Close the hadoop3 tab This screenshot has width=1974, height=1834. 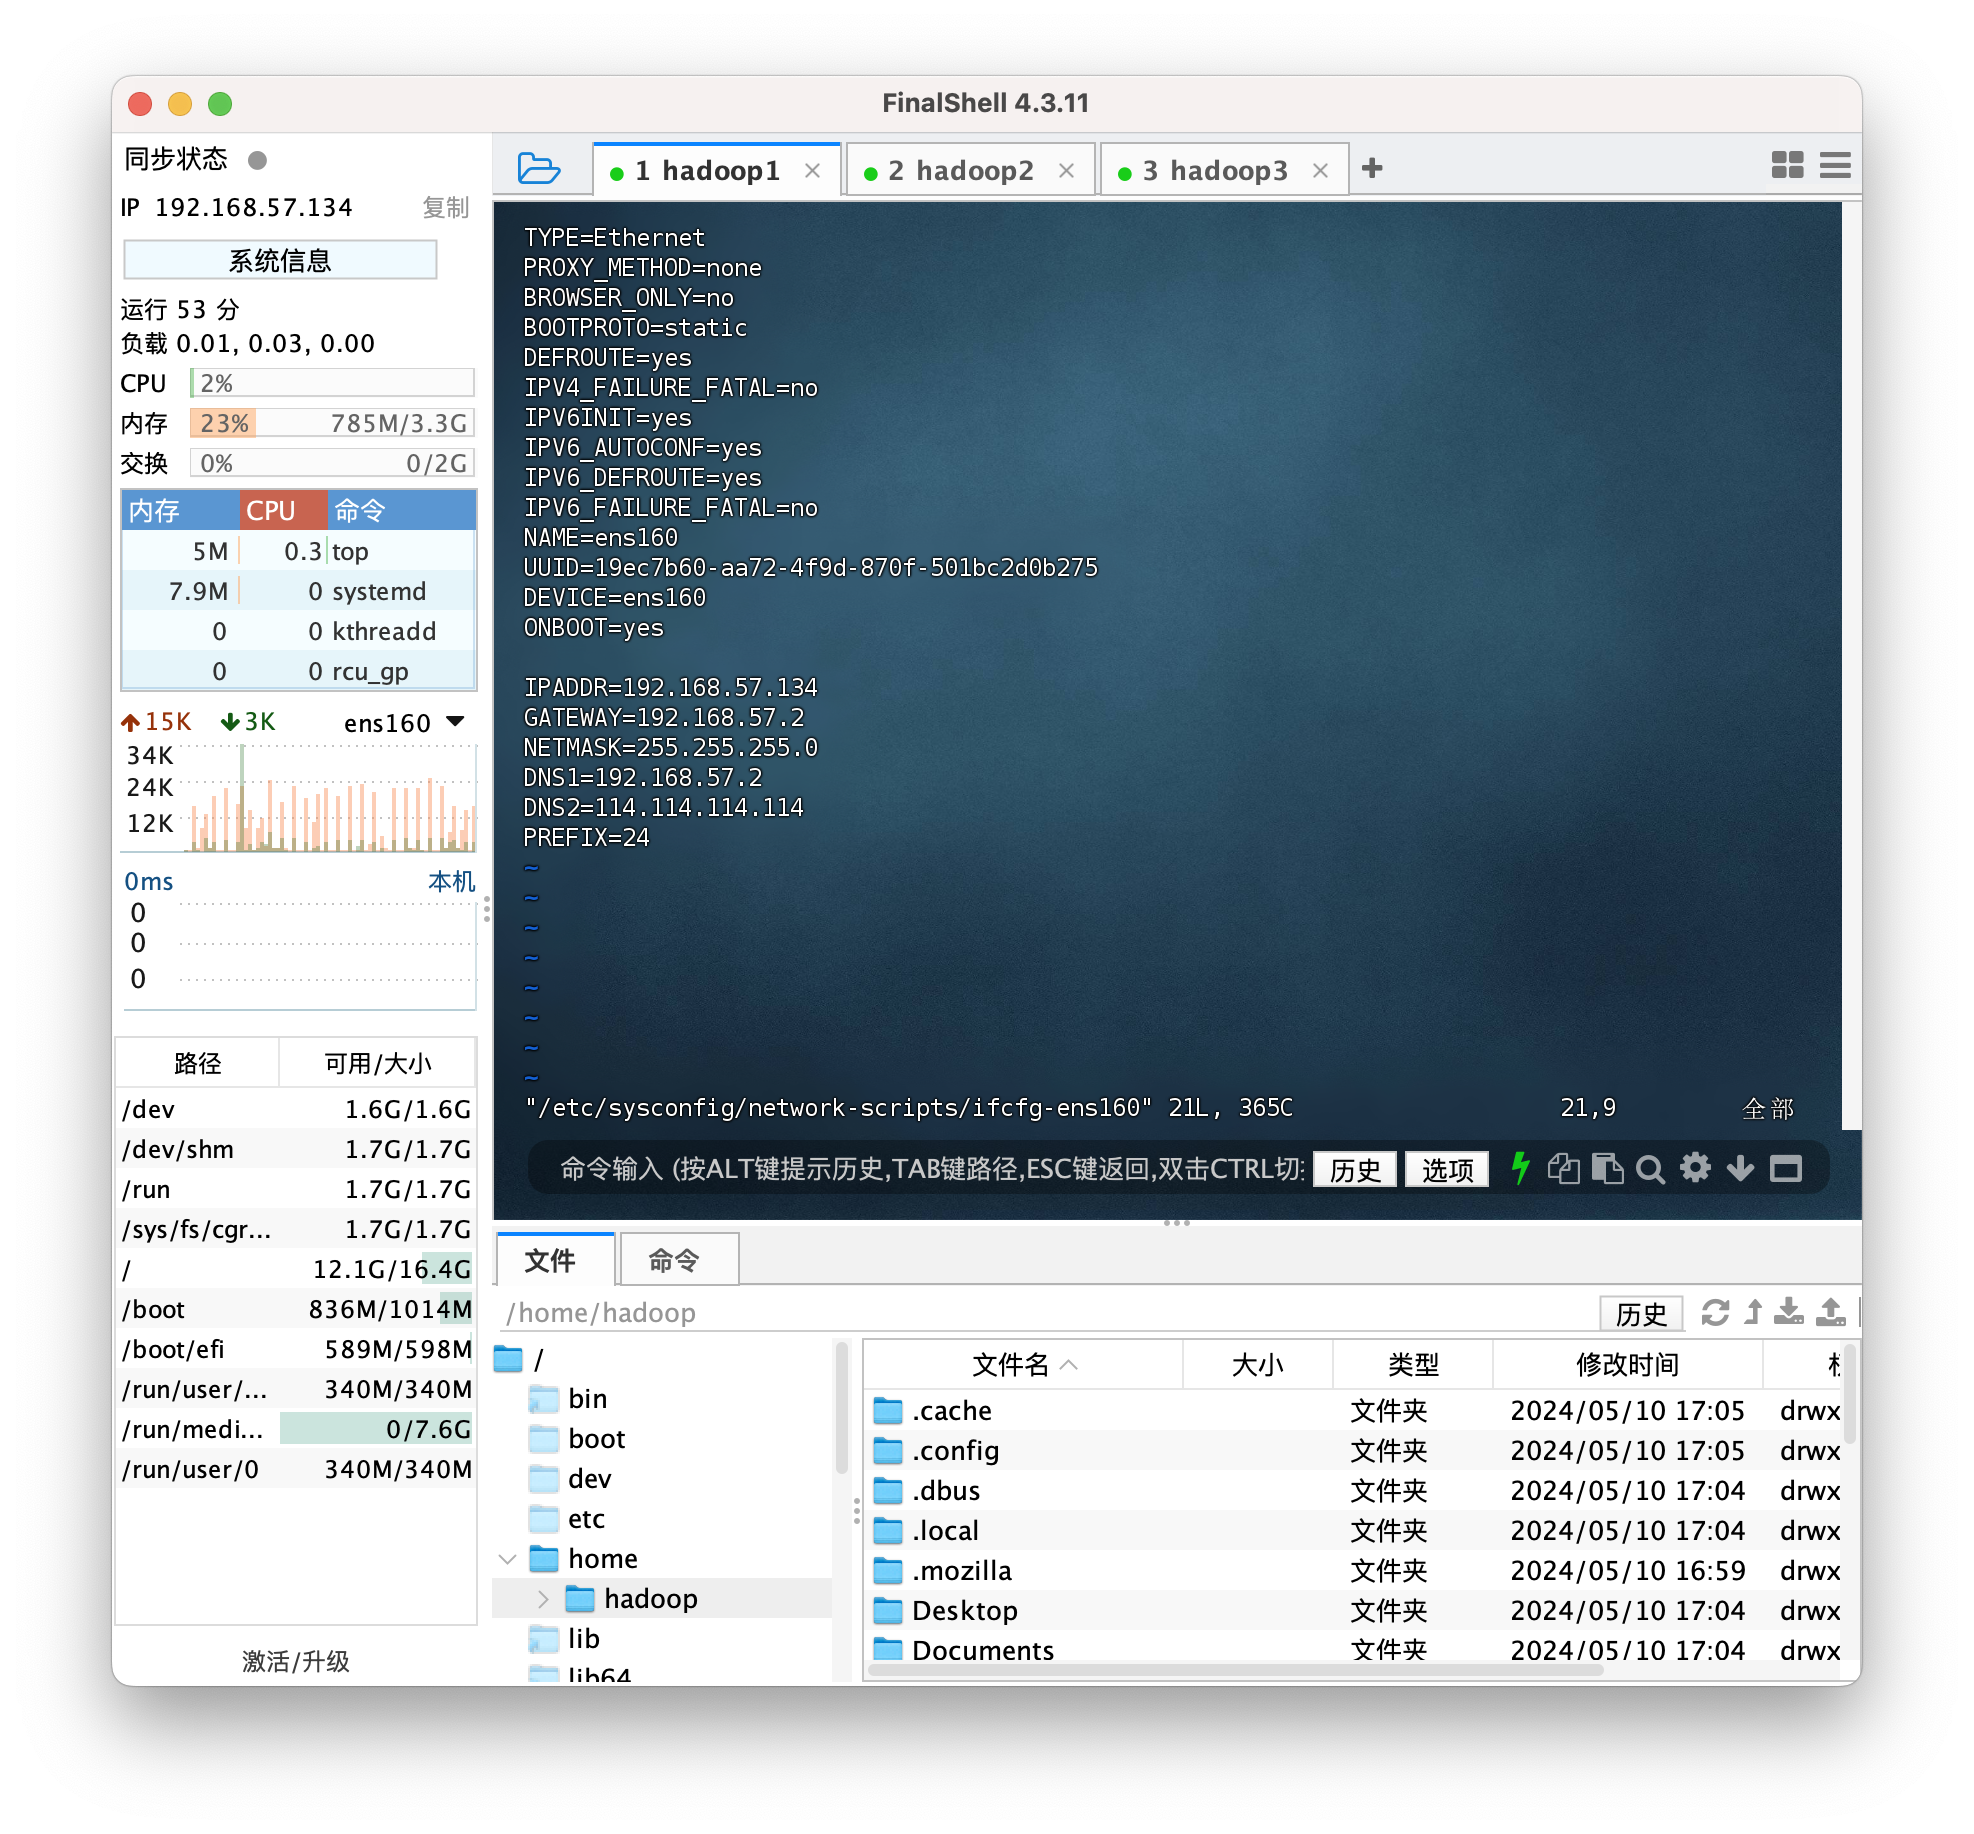click(1320, 171)
